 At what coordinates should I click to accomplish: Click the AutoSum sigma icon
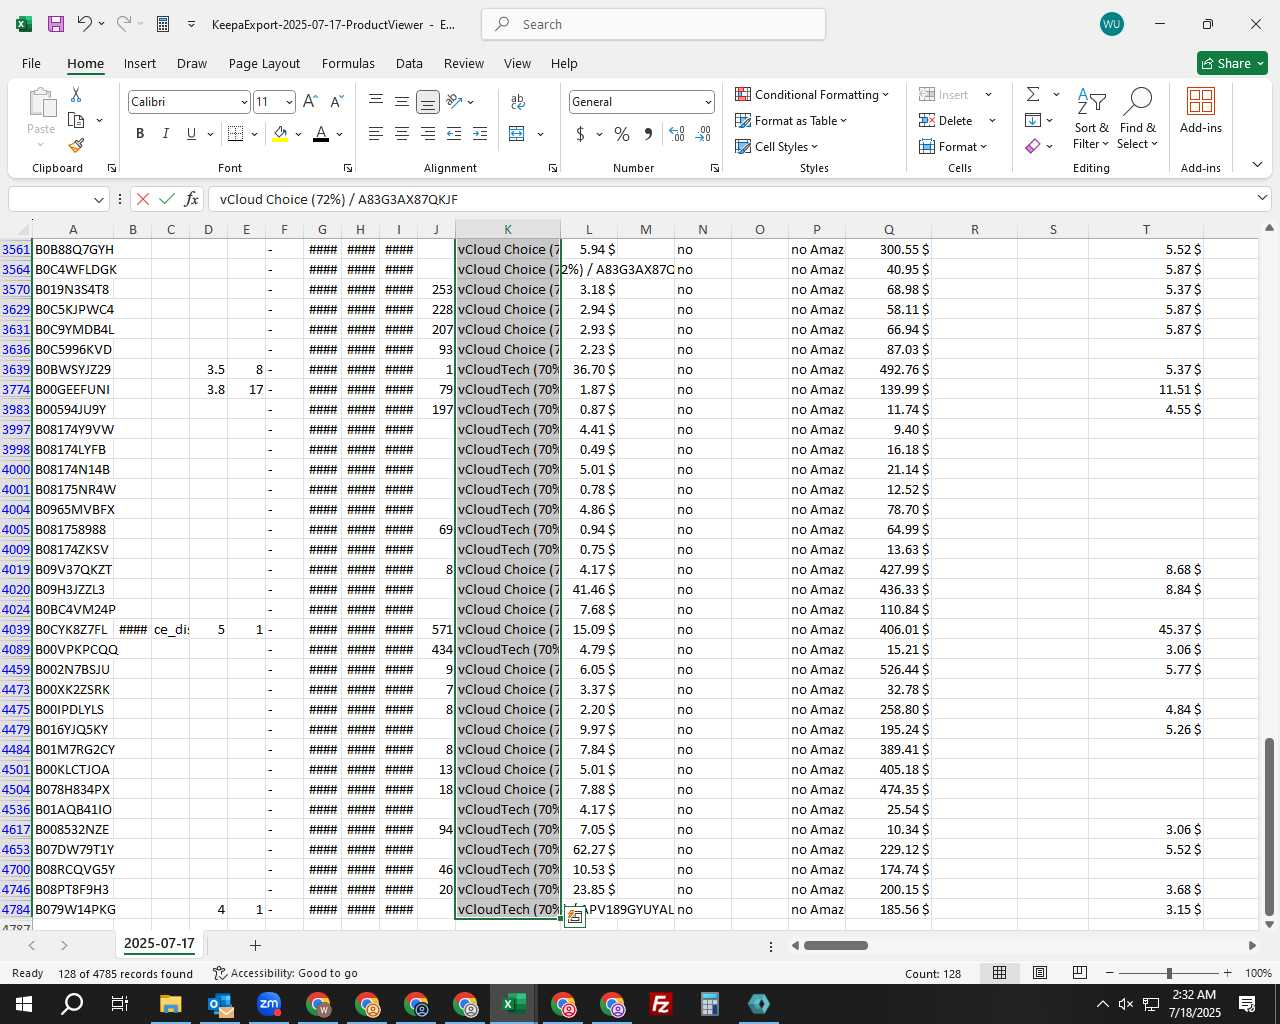[x=1033, y=94]
